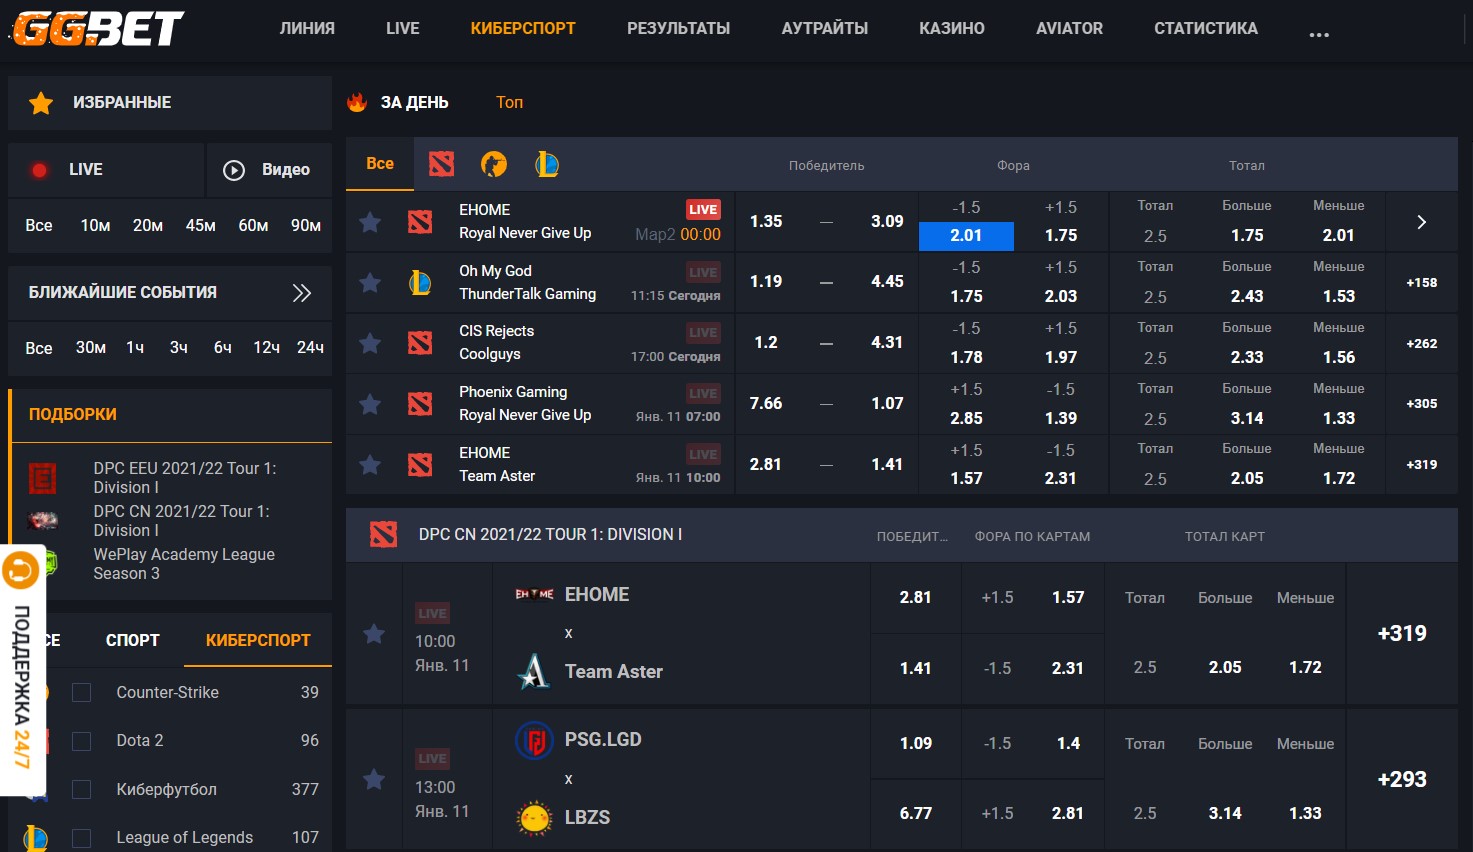Open +319 markets in the top list
This screenshot has width=1473, height=852.
click(1421, 465)
